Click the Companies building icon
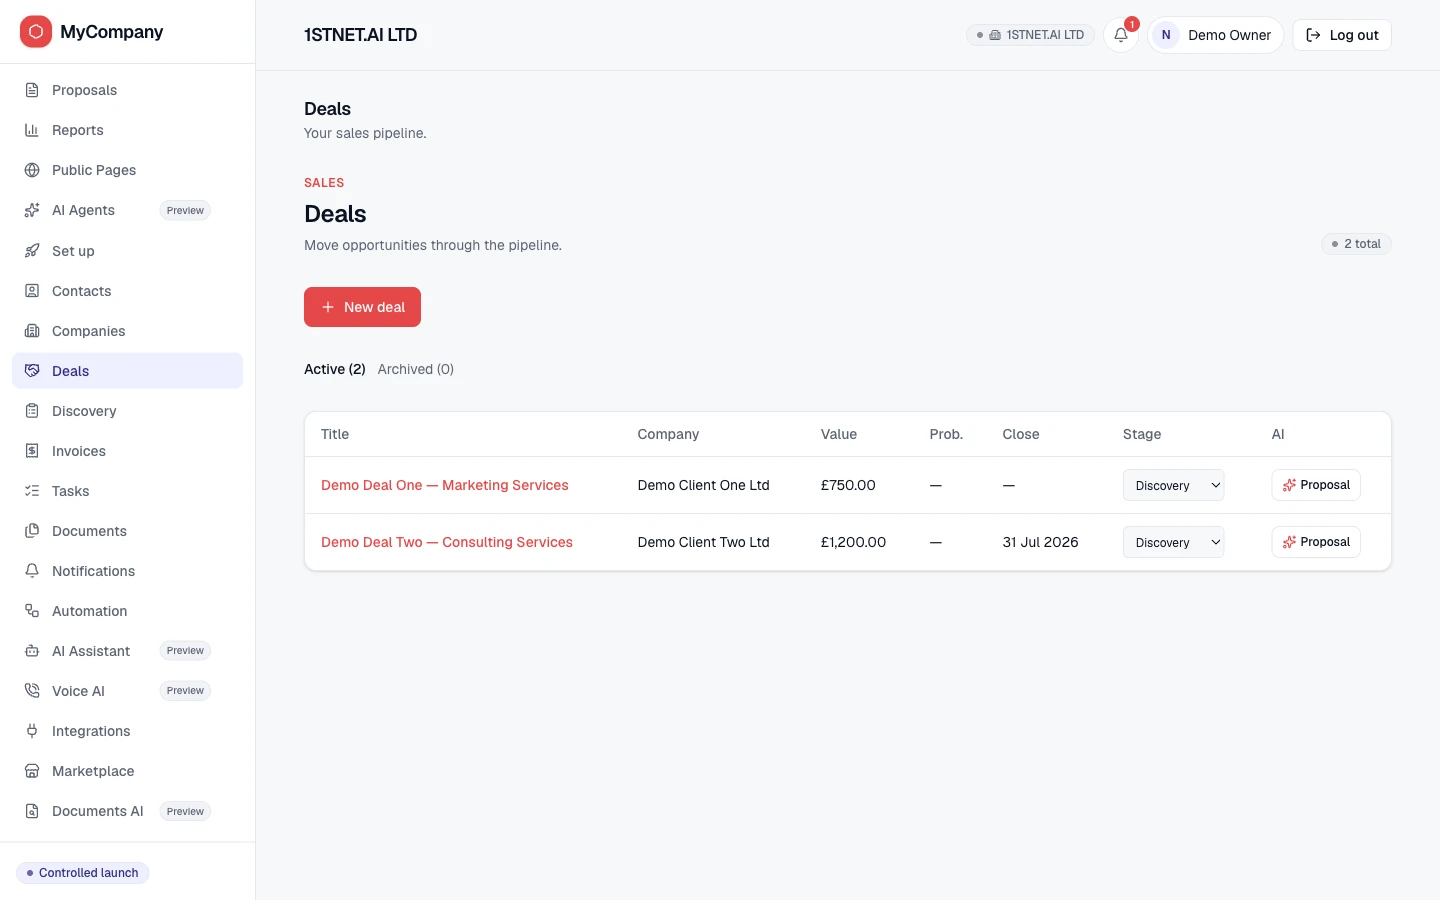This screenshot has height=900, width=1440. coord(32,331)
